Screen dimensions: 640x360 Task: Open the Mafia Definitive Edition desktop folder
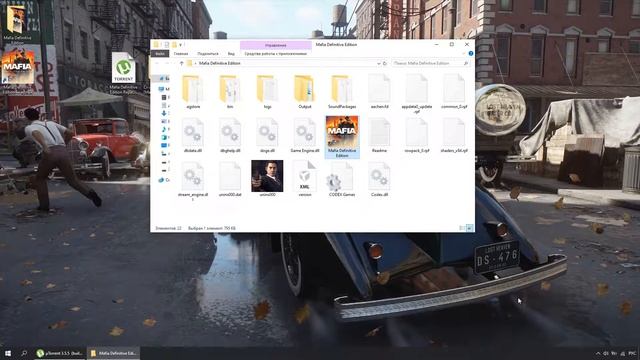pos(17,24)
